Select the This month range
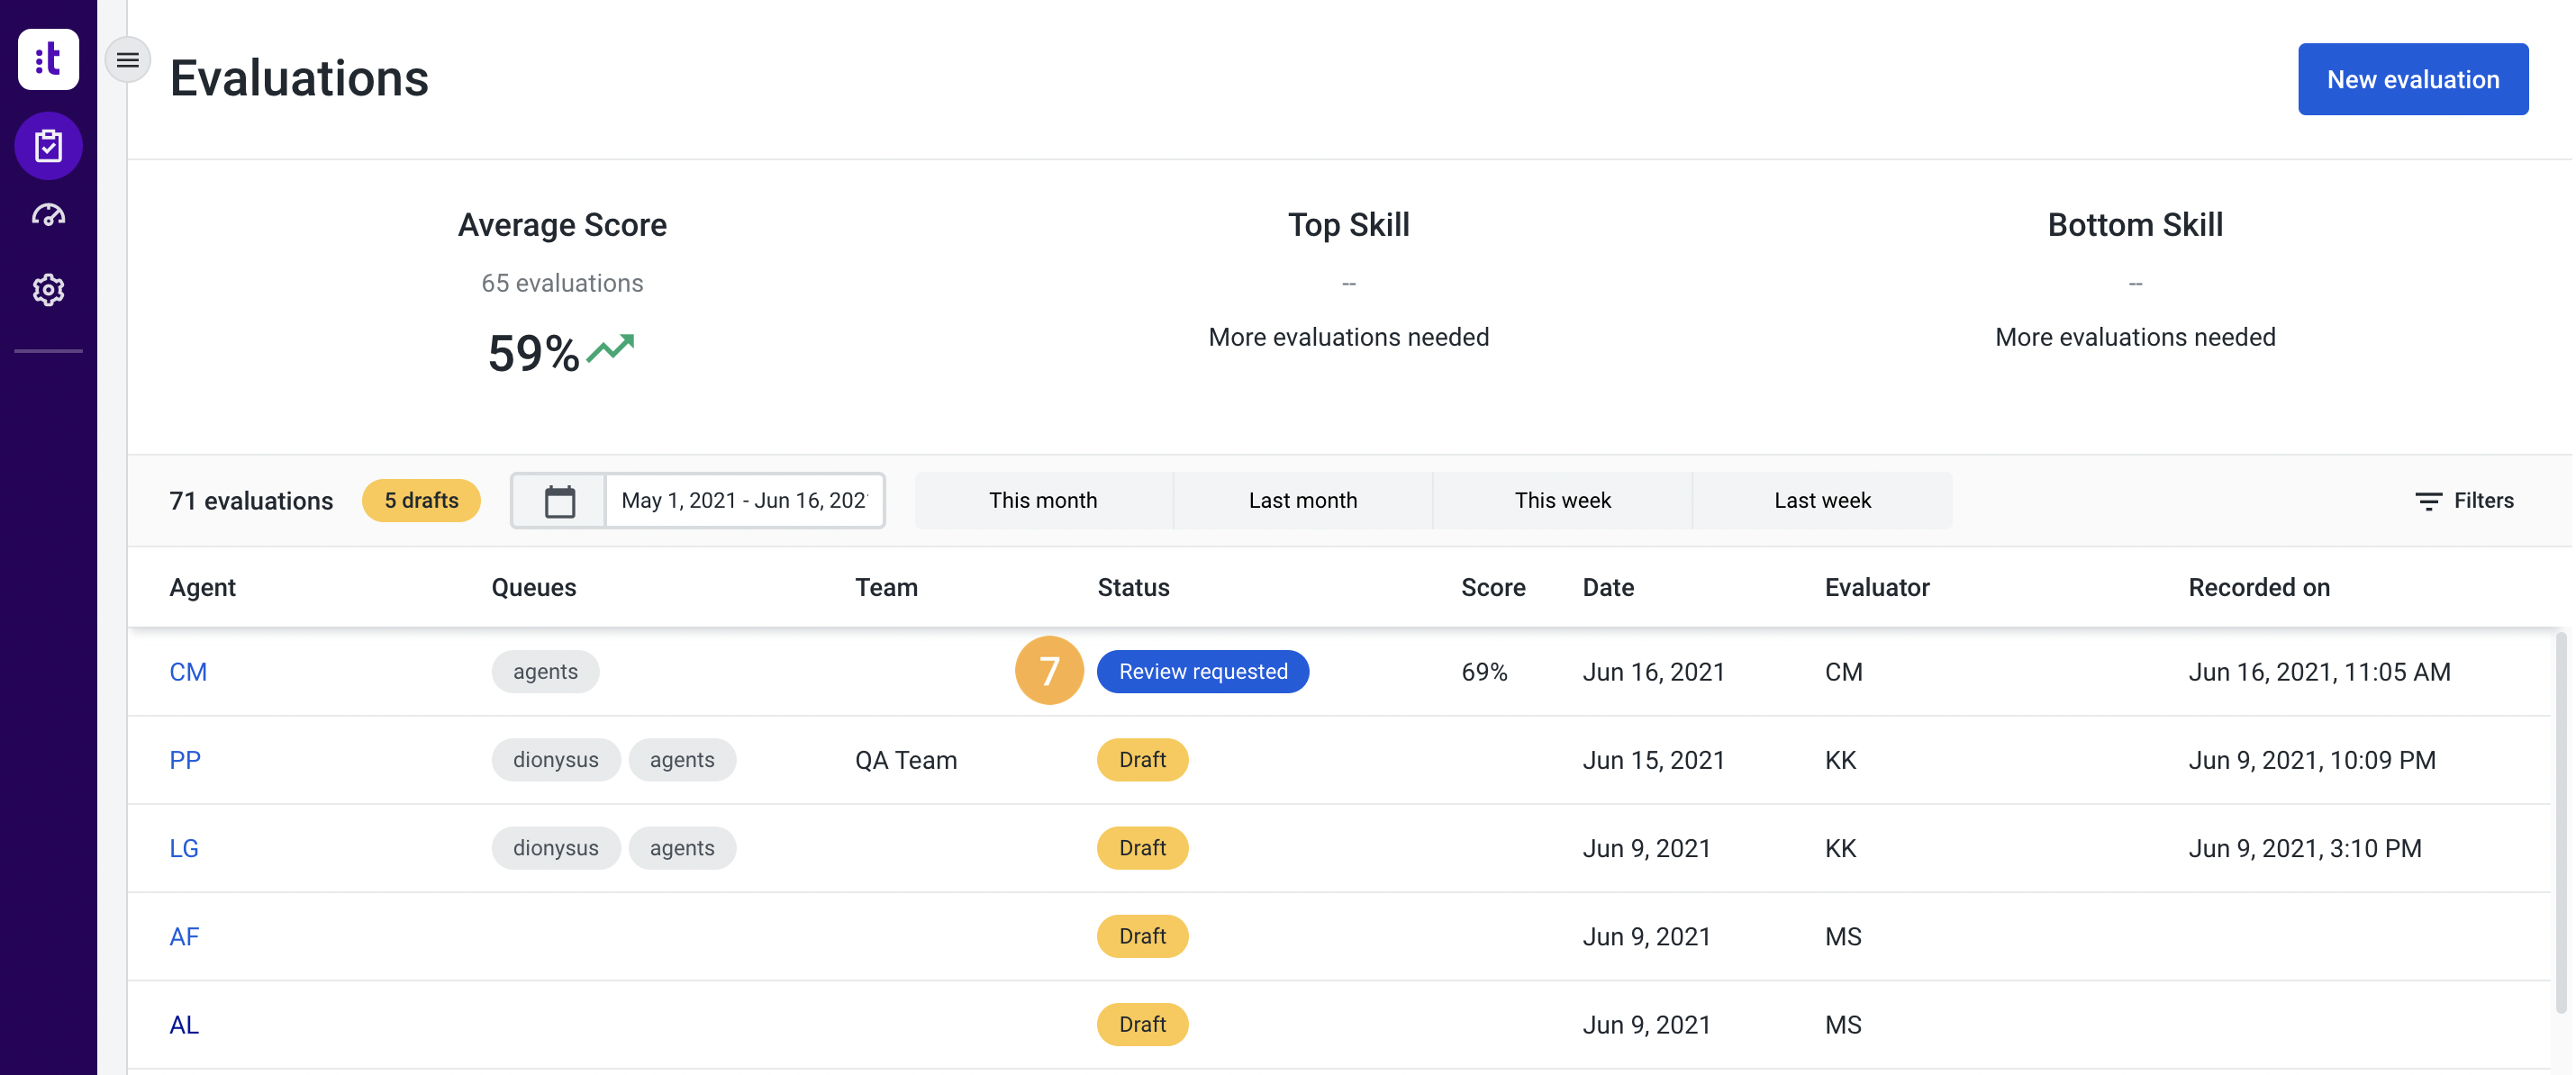This screenshot has width=2576, height=1075. pos(1043,501)
